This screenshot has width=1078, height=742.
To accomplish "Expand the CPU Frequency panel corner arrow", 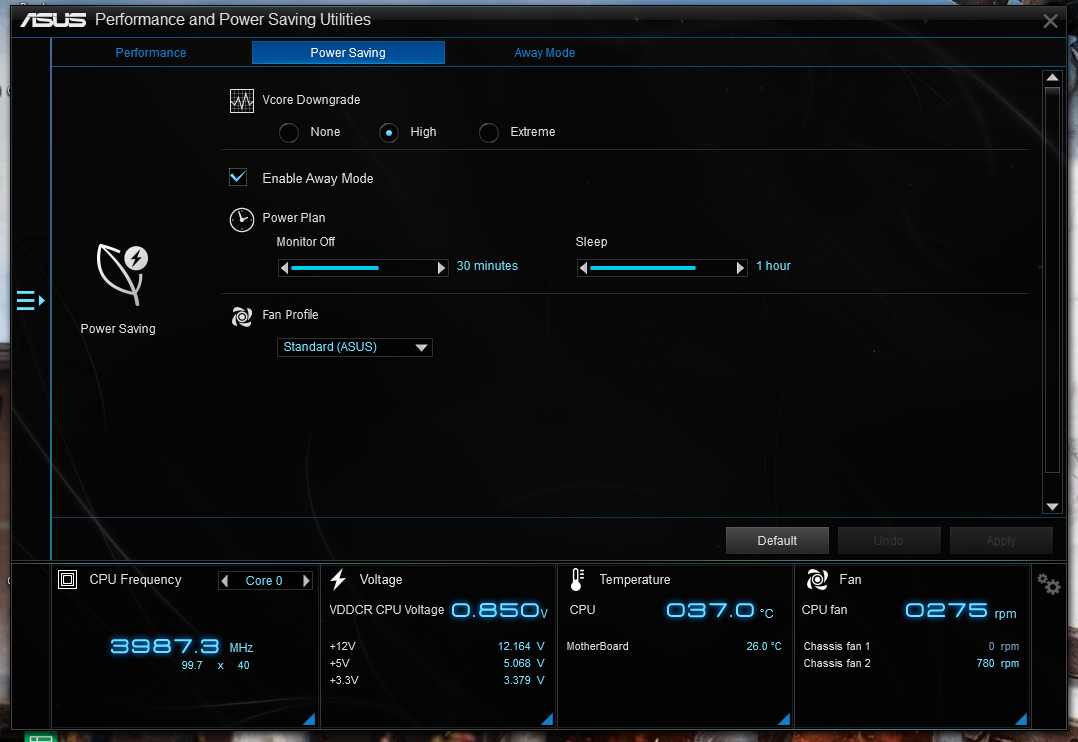I will (310, 719).
